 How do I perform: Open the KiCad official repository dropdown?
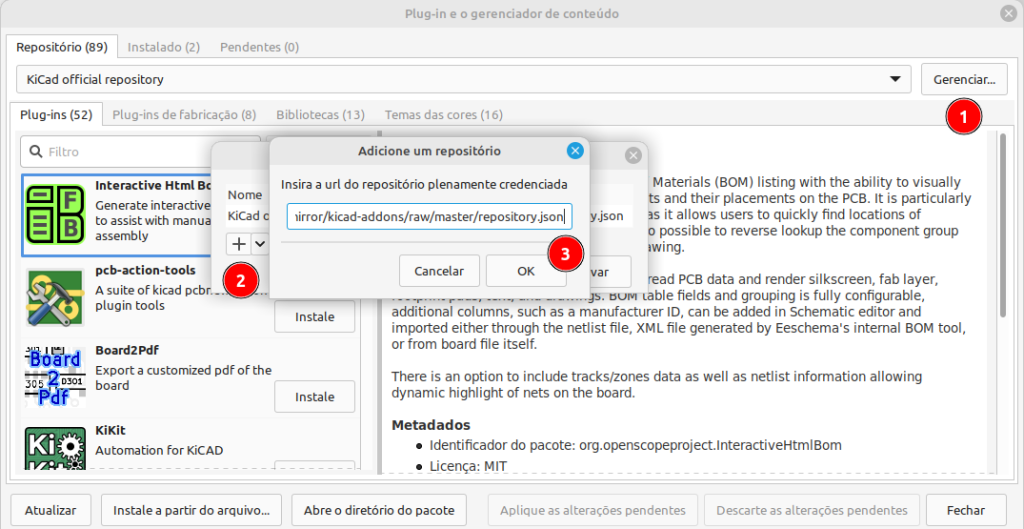(463, 80)
